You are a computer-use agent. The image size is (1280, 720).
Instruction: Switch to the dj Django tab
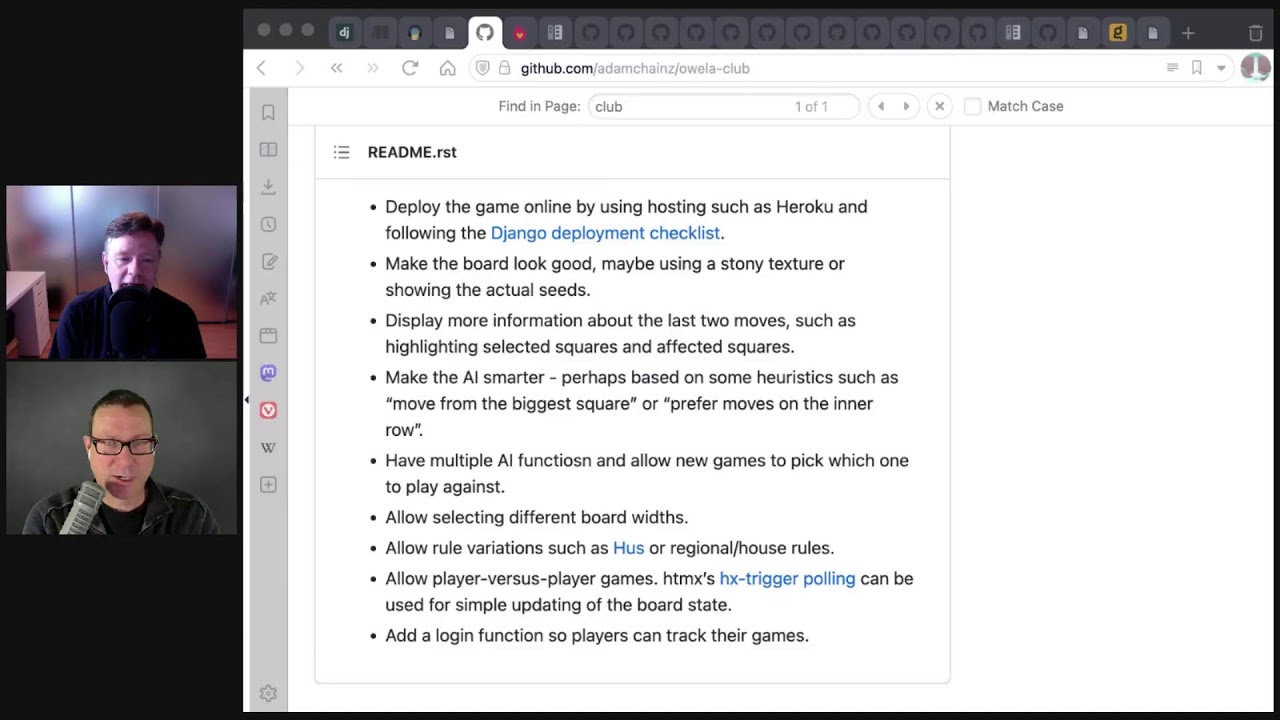[344, 33]
